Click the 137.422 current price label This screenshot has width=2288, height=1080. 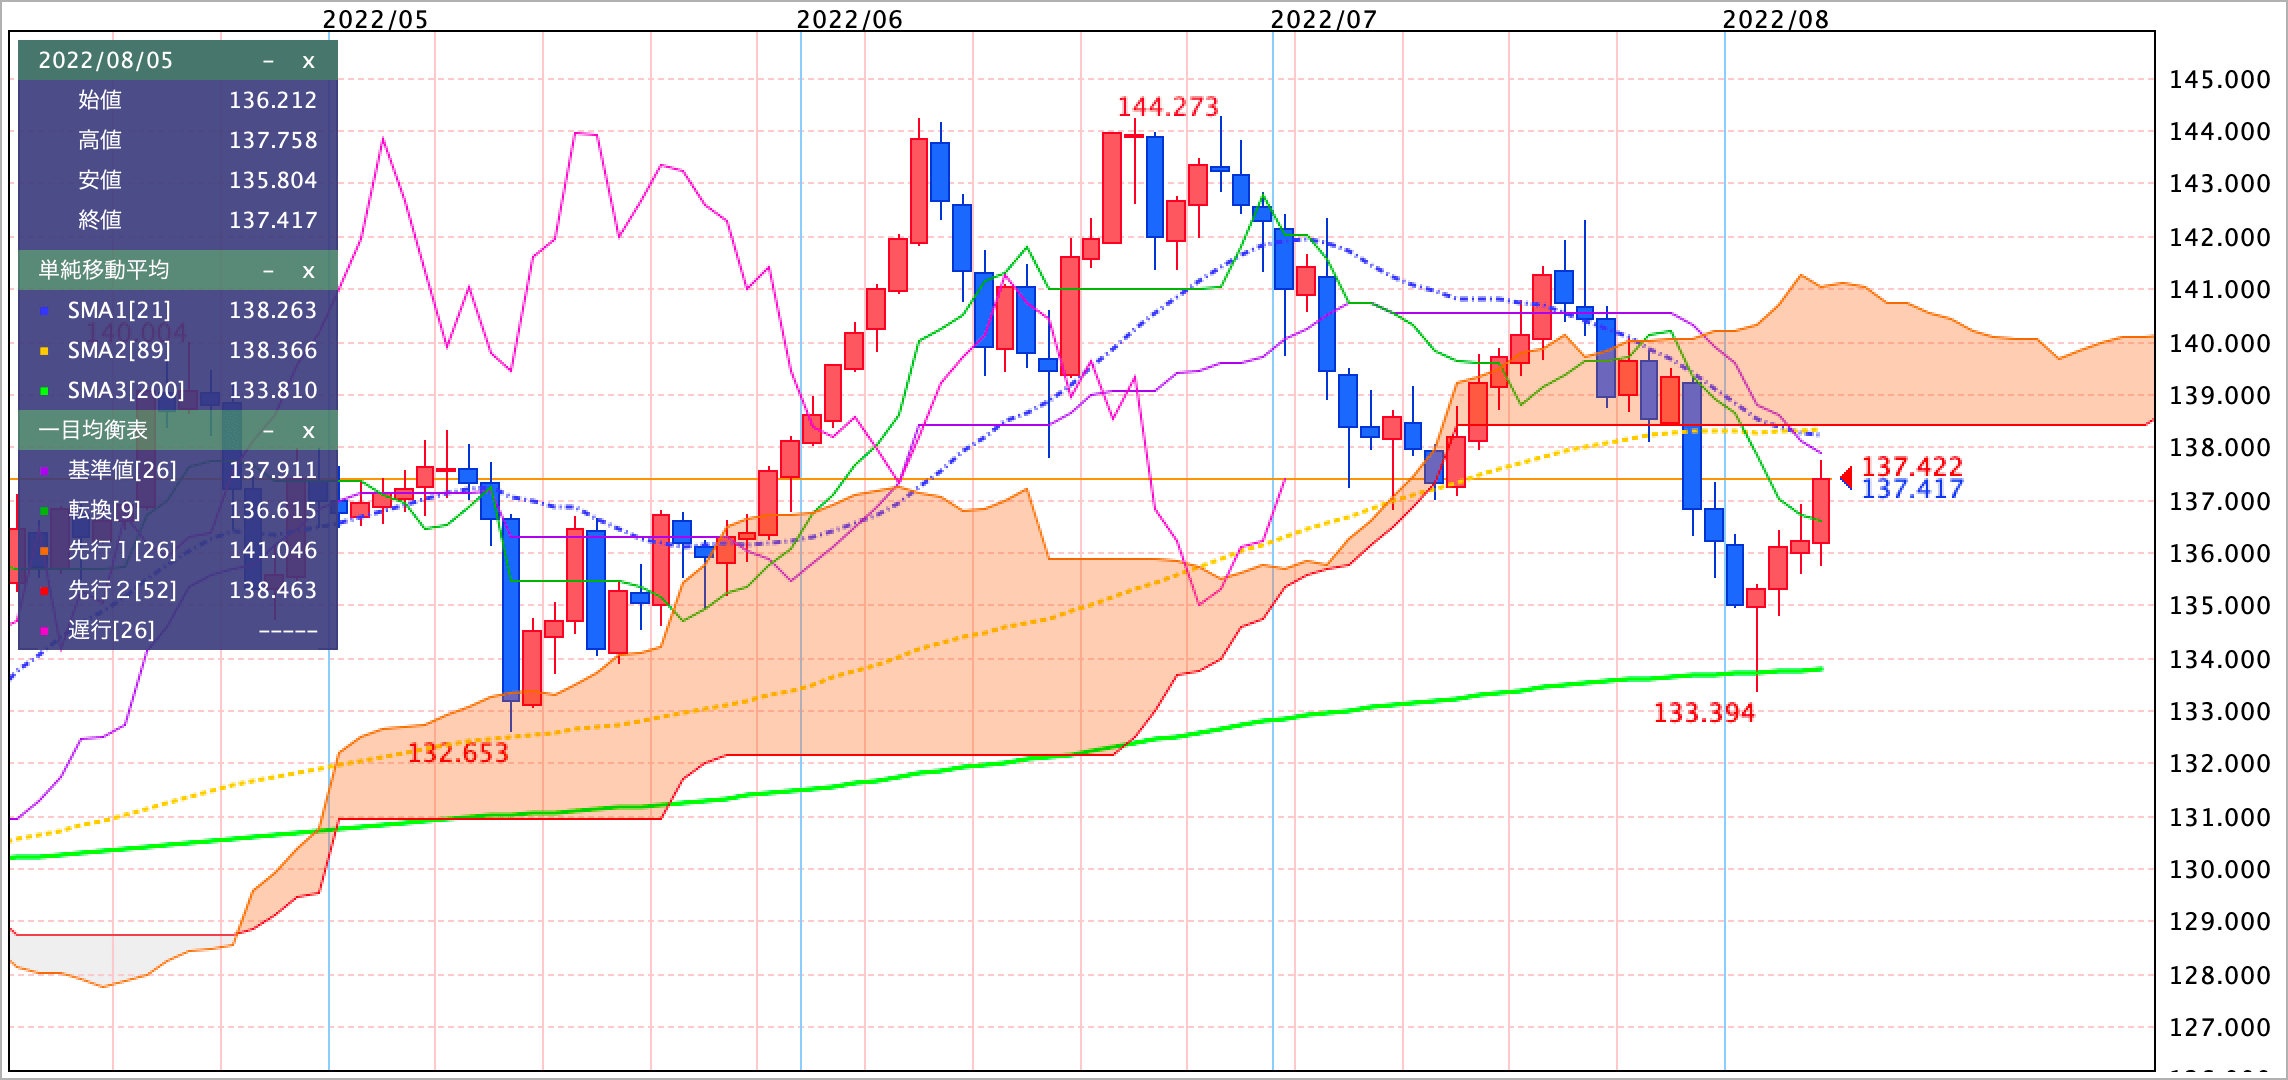point(1912,467)
